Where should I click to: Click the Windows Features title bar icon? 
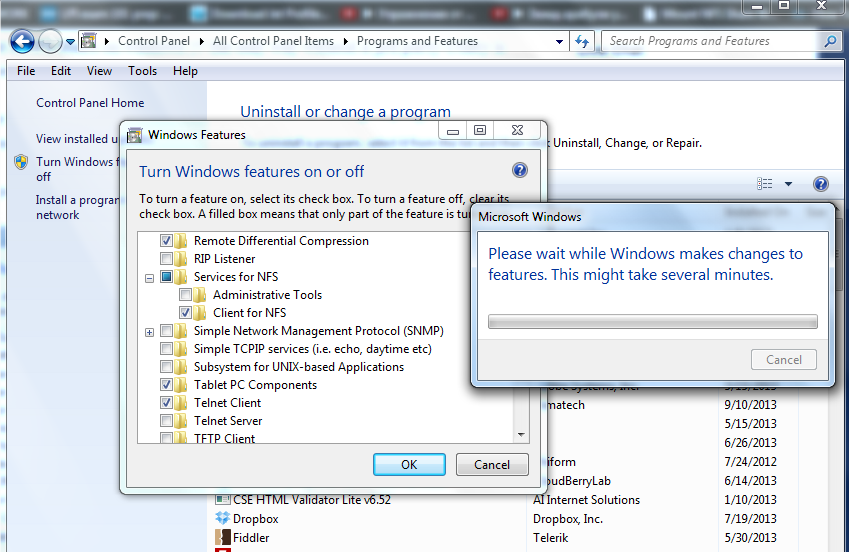[x=135, y=135]
